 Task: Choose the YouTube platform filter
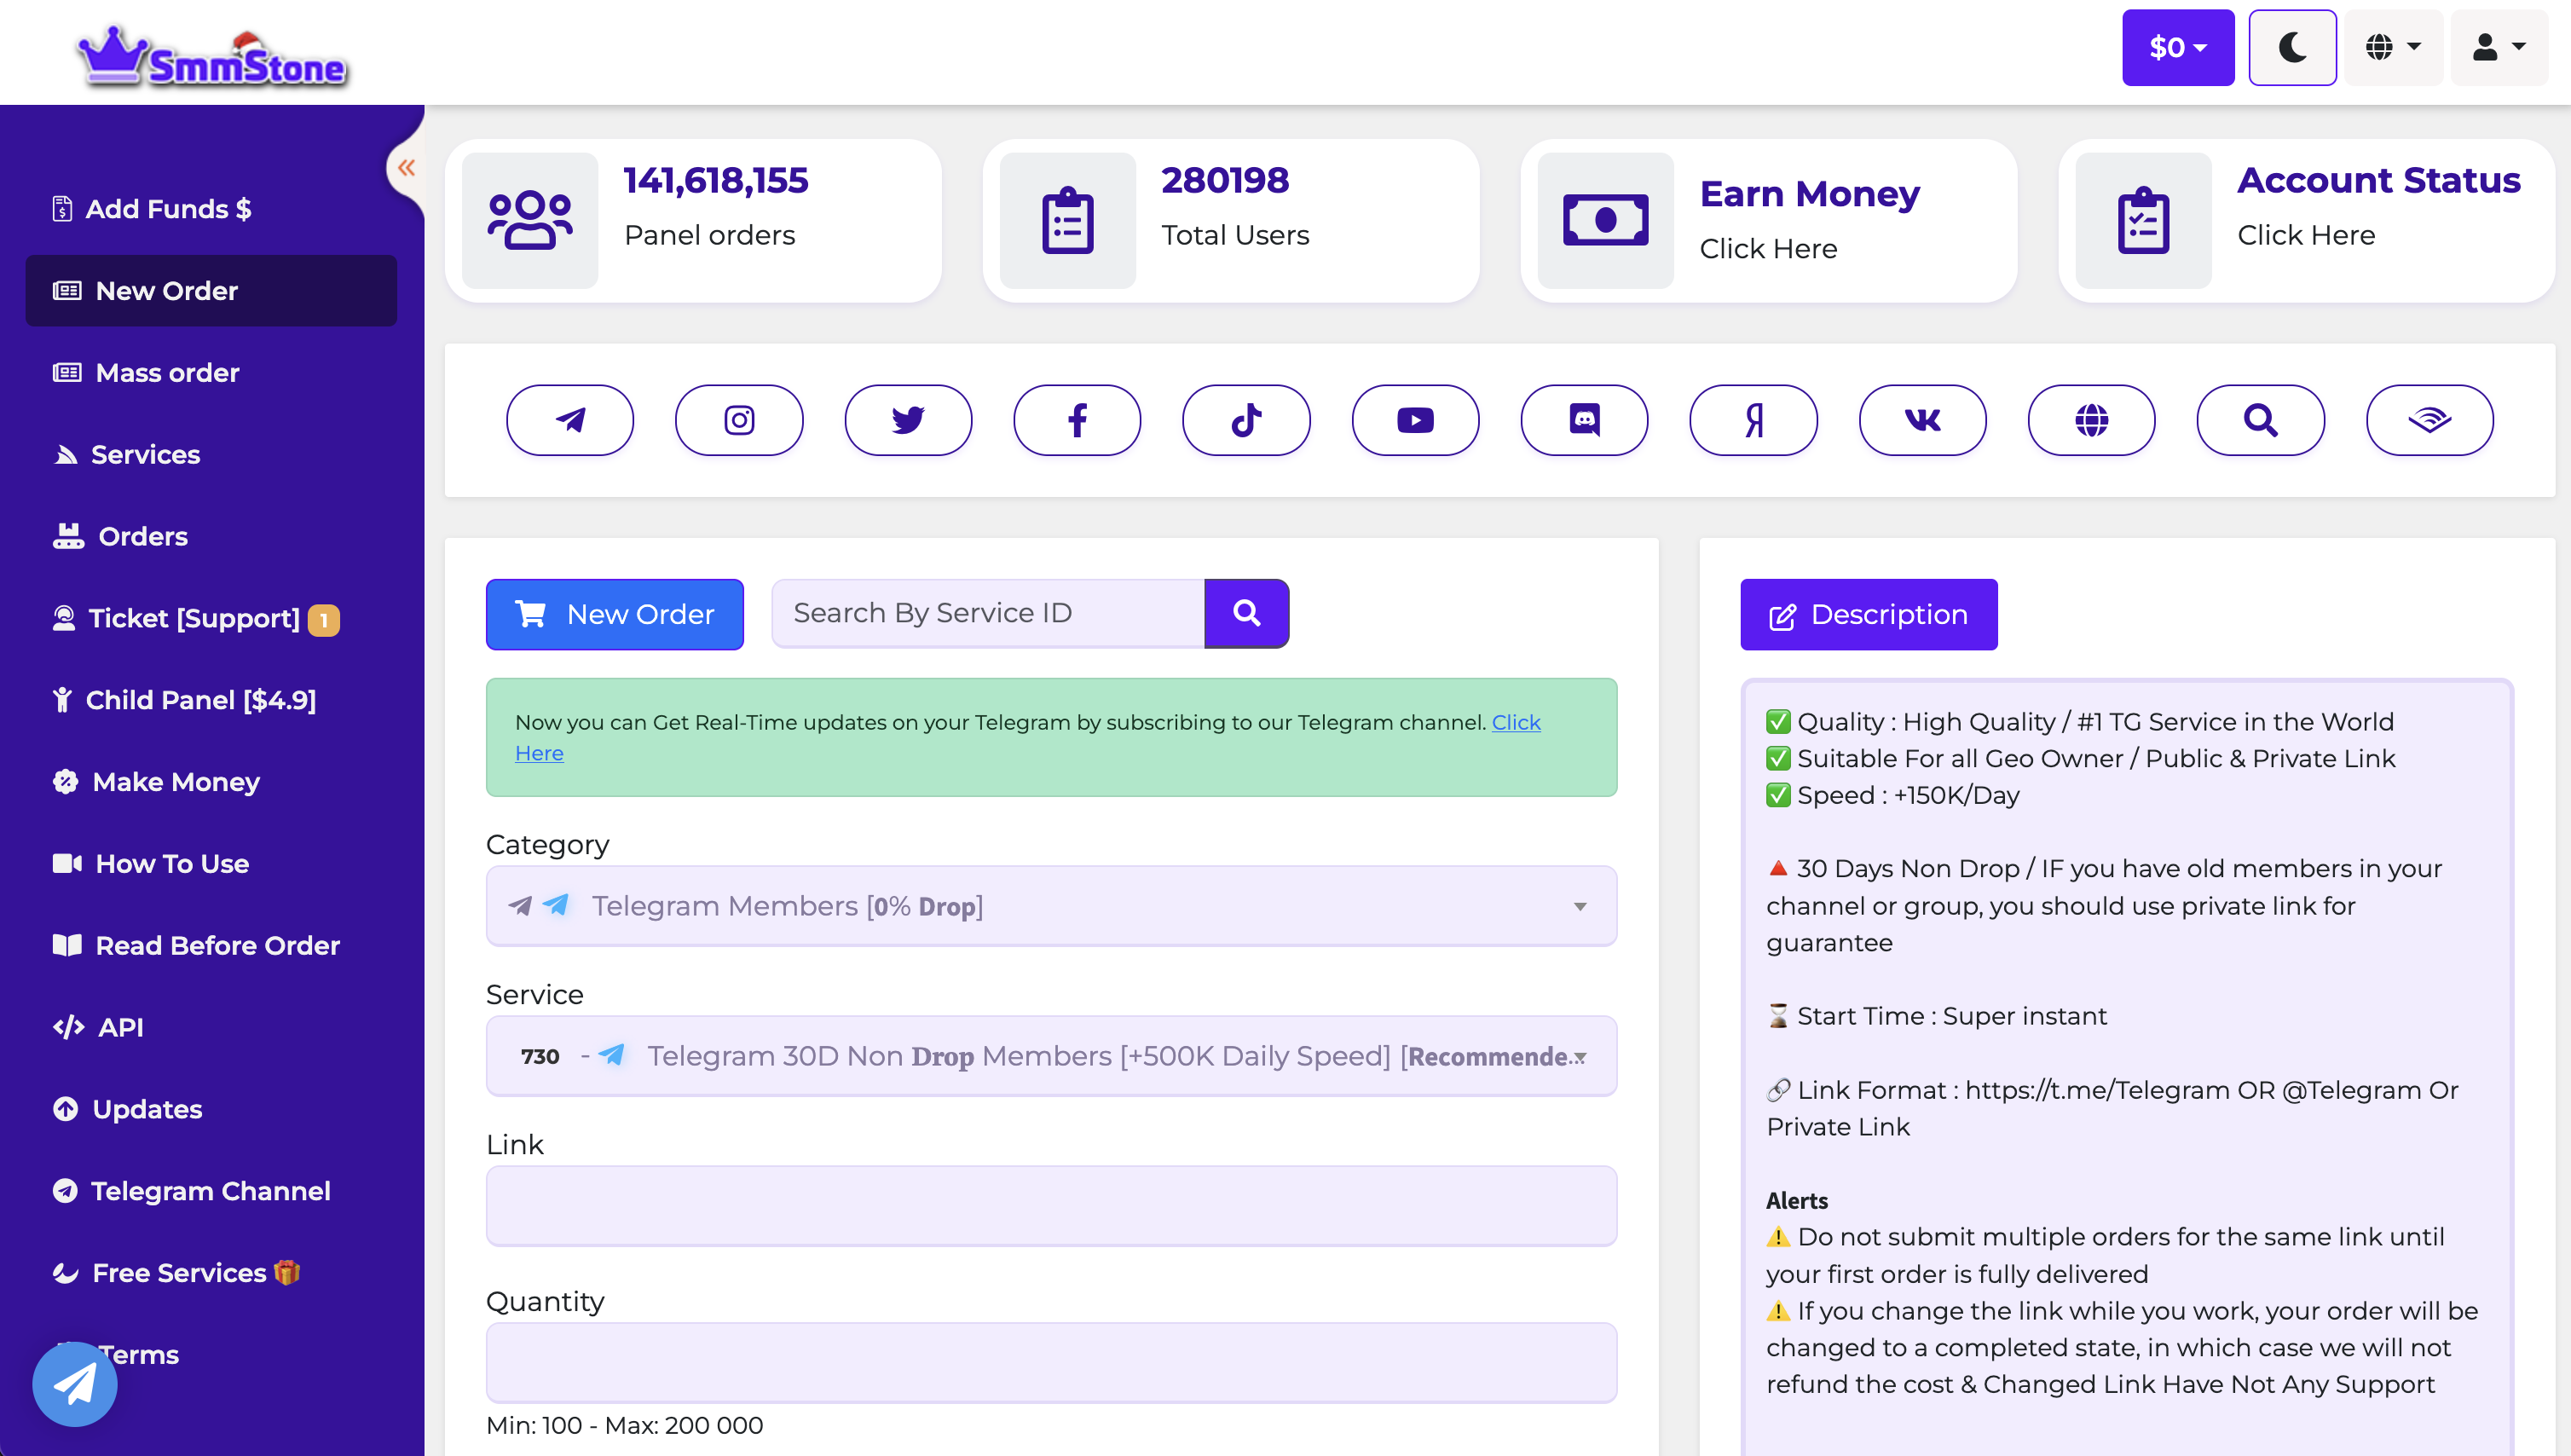(x=1415, y=420)
